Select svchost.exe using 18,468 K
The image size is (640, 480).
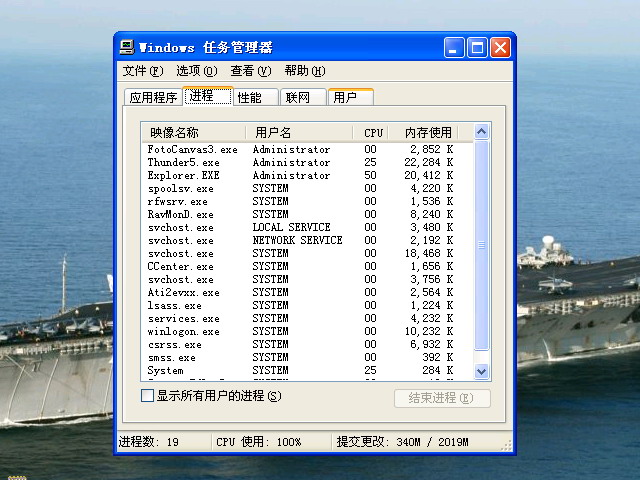[x=308, y=253]
